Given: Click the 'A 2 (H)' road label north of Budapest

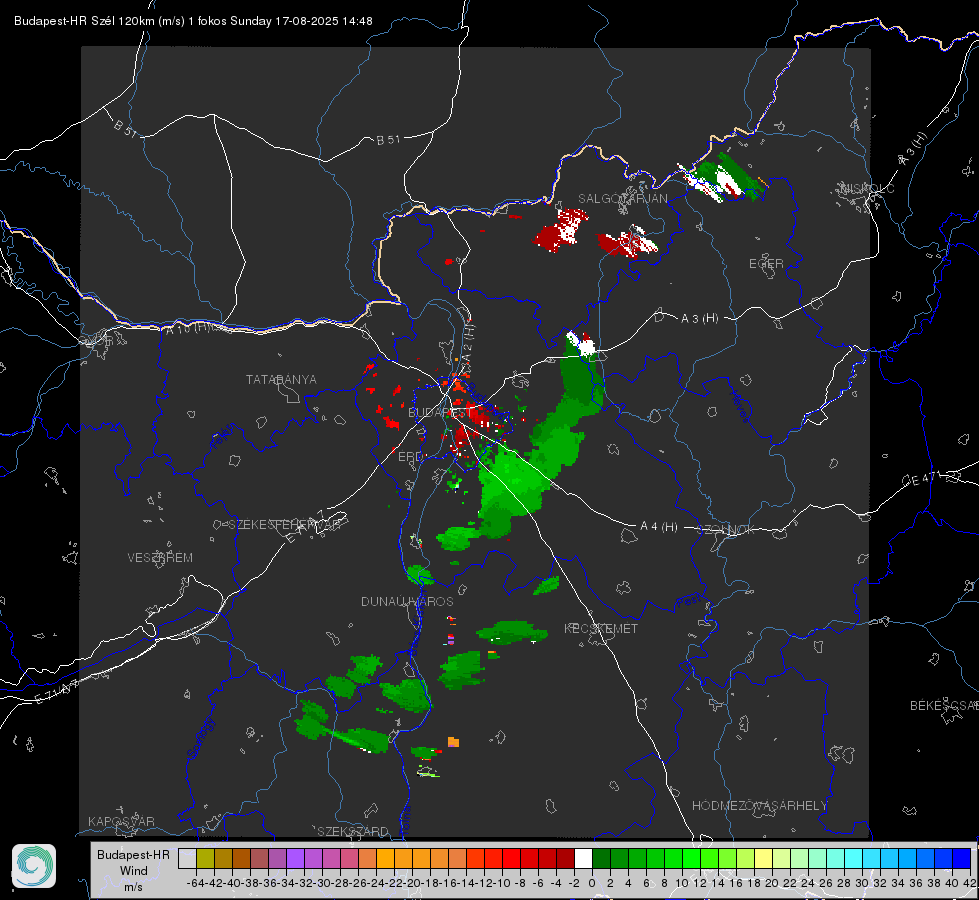Looking at the screenshot, I should [x=468, y=341].
